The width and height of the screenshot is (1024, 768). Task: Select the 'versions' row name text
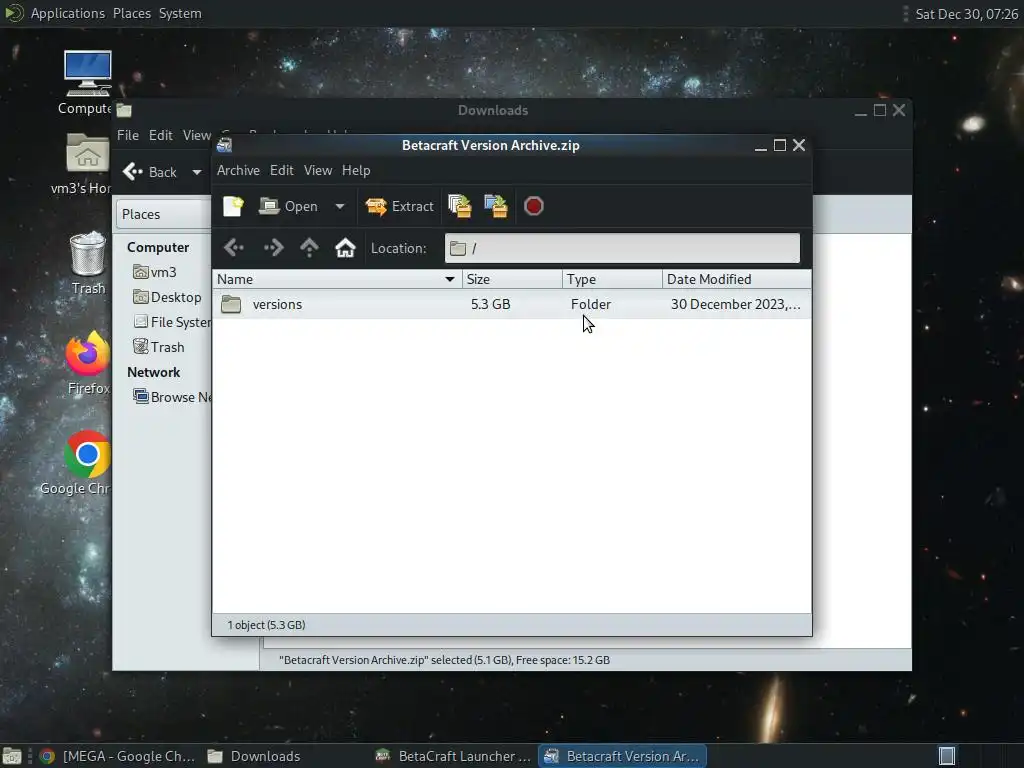[278, 304]
